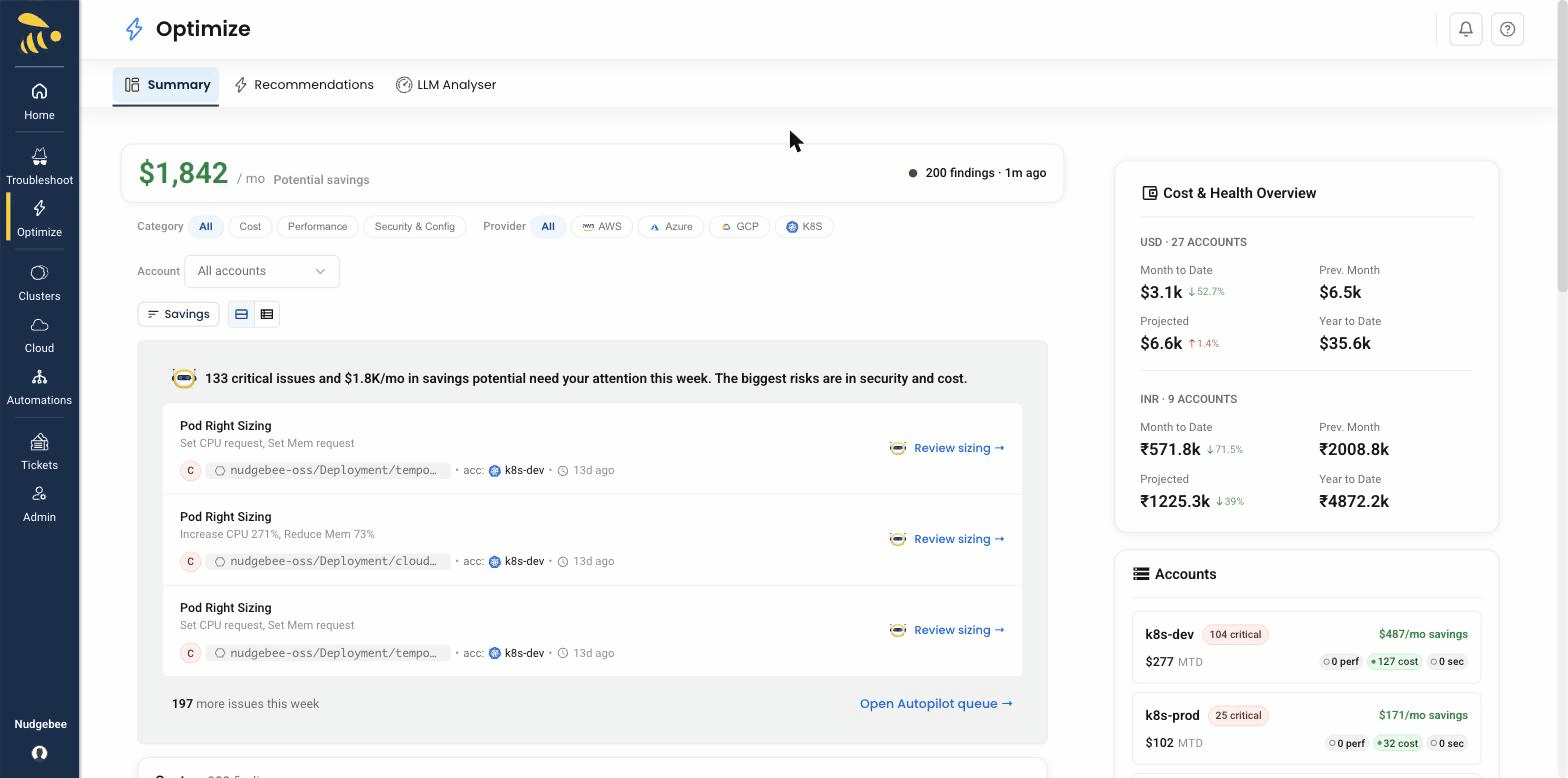Screen dimensions: 1568x778
Task: Filter by Performance category
Action: [317, 227]
